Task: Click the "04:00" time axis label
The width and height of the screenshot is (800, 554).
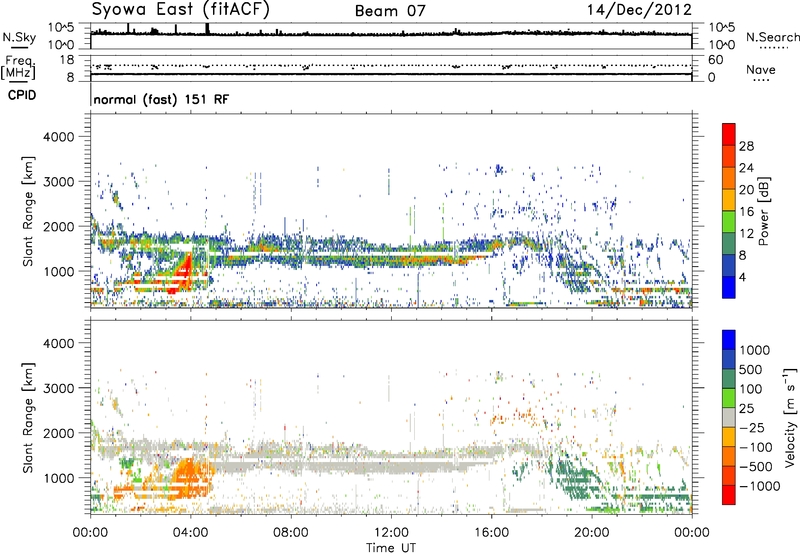Action: pyautogui.click(x=191, y=533)
